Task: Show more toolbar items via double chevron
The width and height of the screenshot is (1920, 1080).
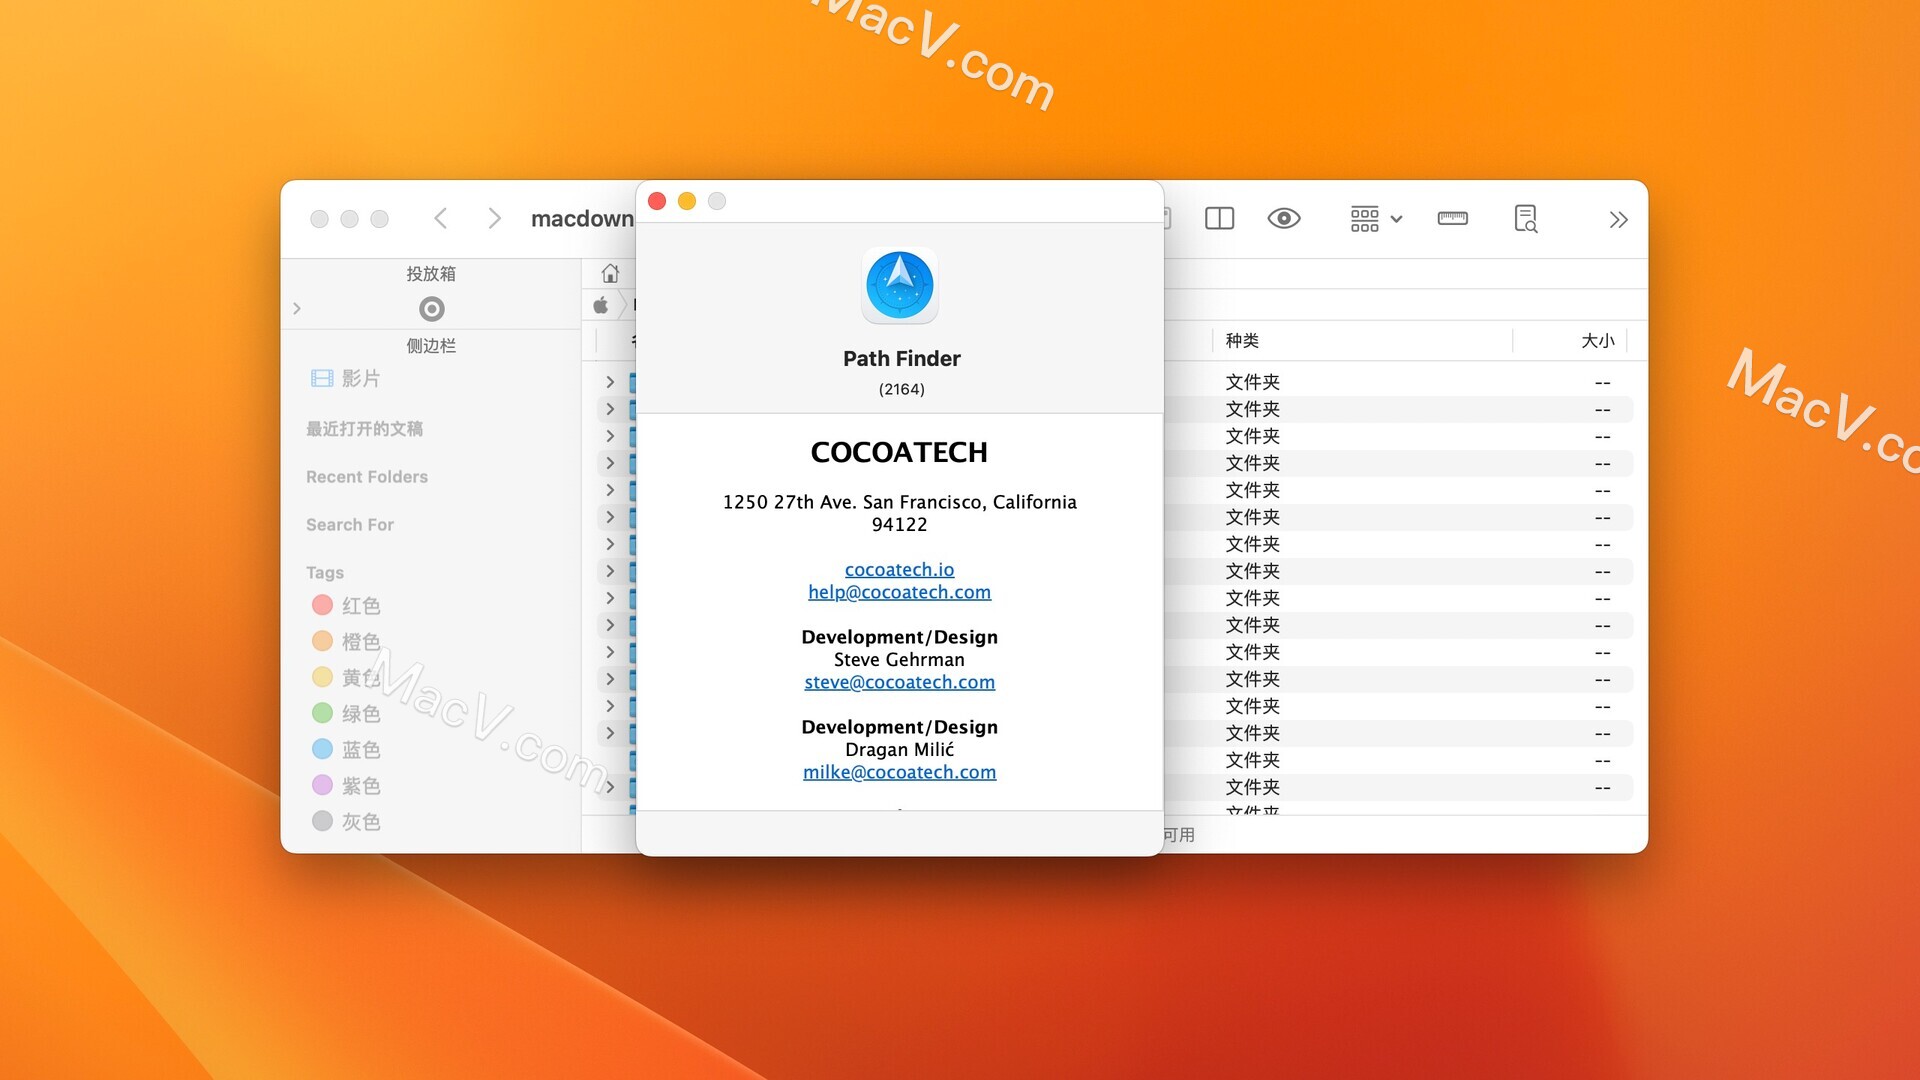Action: pos(1618,220)
